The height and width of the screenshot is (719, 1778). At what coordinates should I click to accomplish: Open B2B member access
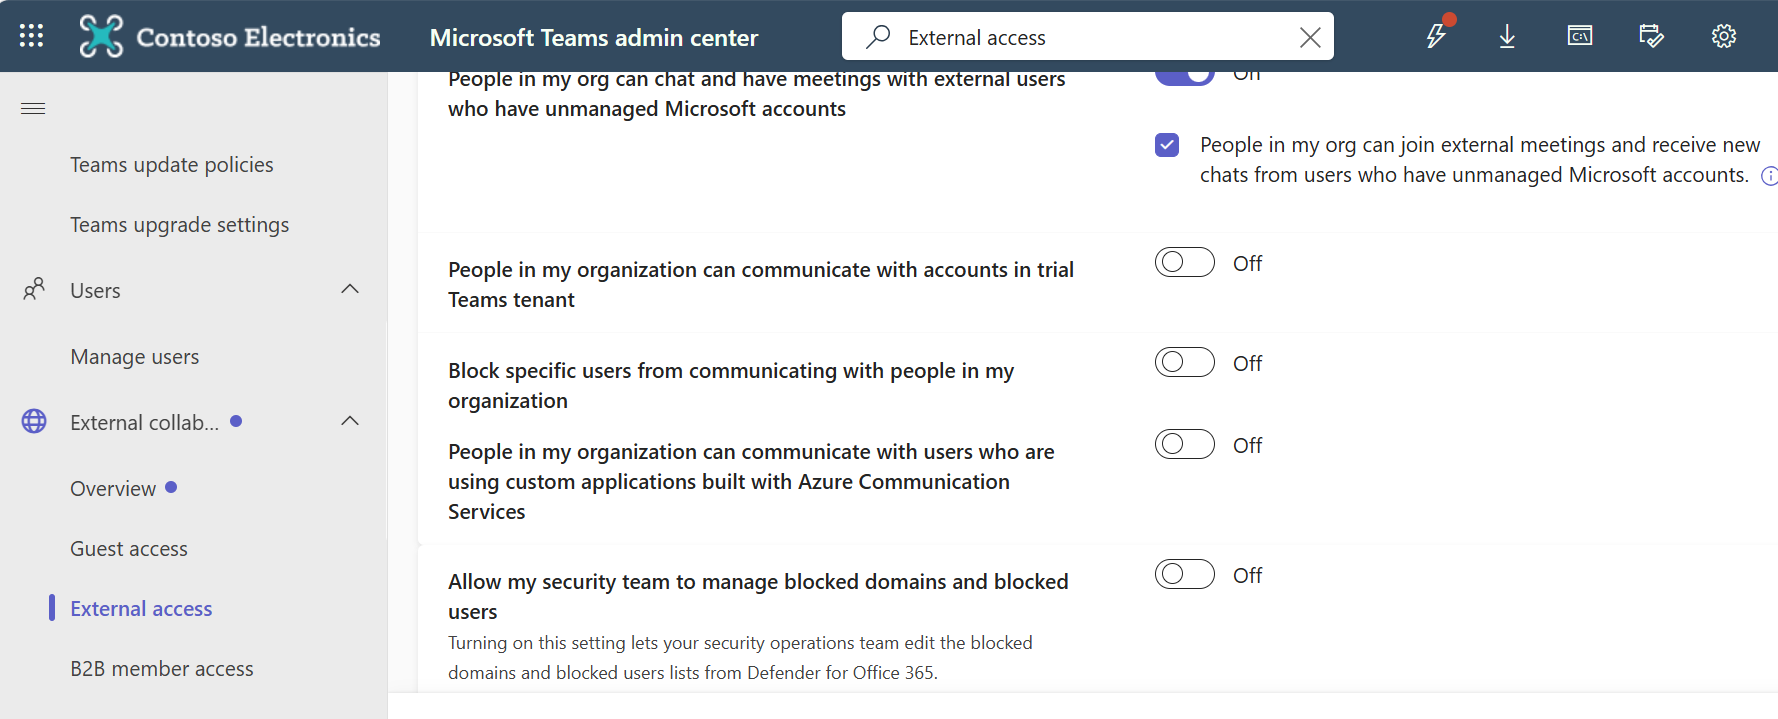[162, 669]
